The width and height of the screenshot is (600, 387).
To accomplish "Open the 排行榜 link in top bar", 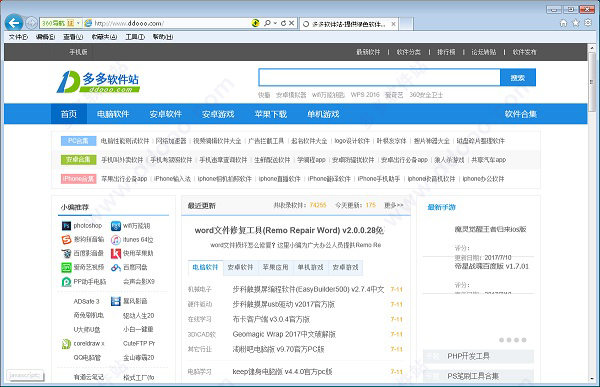I will coord(446,52).
